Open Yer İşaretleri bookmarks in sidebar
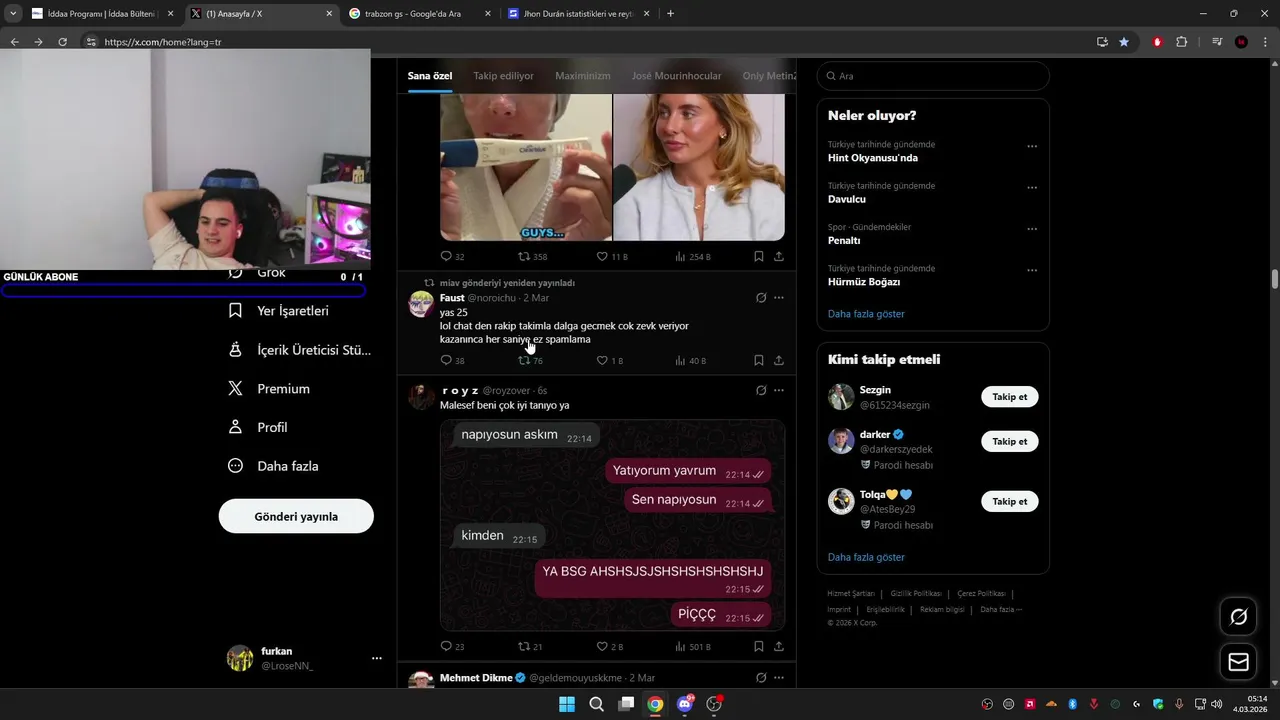This screenshot has width=1280, height=720. pos(278,311)
